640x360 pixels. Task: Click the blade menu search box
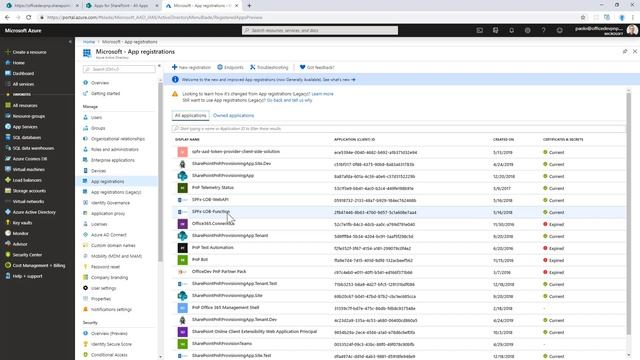tap(119, 69)
